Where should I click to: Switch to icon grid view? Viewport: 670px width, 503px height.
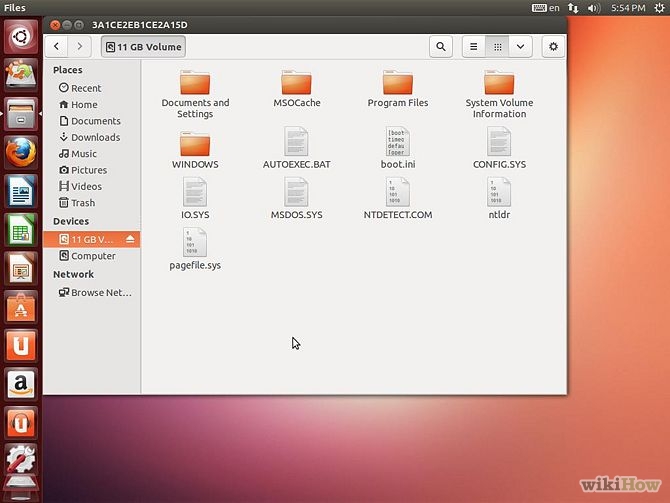click(x=497, y=47)
